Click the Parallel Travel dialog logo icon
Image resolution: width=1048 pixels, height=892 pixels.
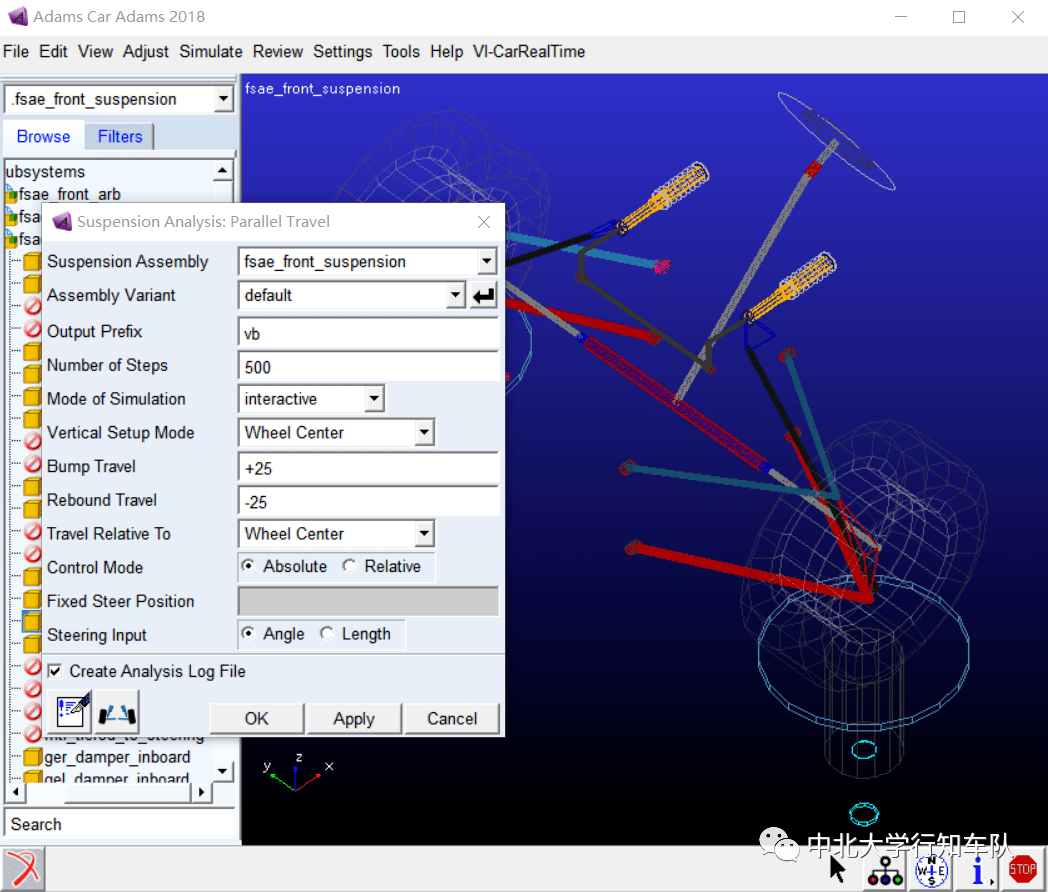pos(62,221)
